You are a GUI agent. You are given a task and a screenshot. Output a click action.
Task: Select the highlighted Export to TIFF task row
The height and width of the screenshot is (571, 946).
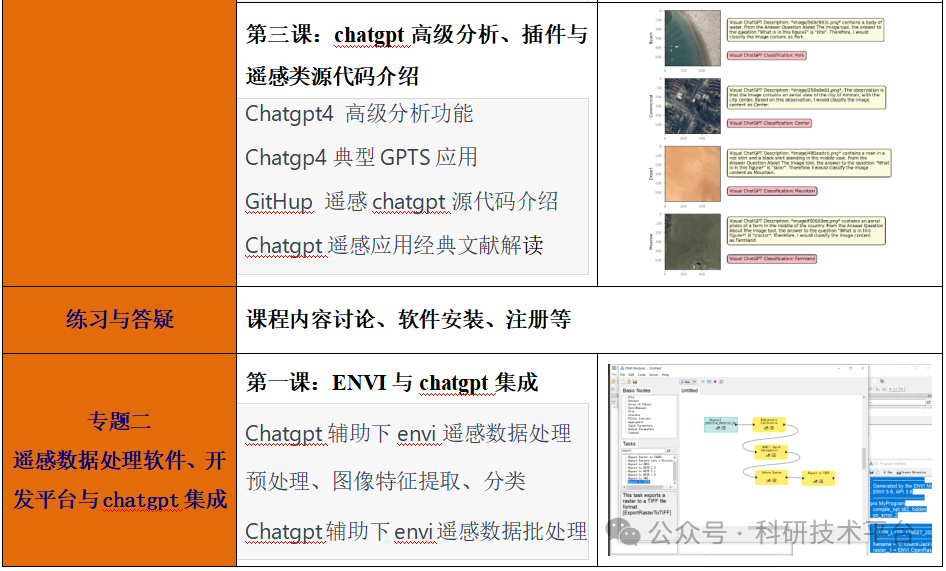coord(639,482)
